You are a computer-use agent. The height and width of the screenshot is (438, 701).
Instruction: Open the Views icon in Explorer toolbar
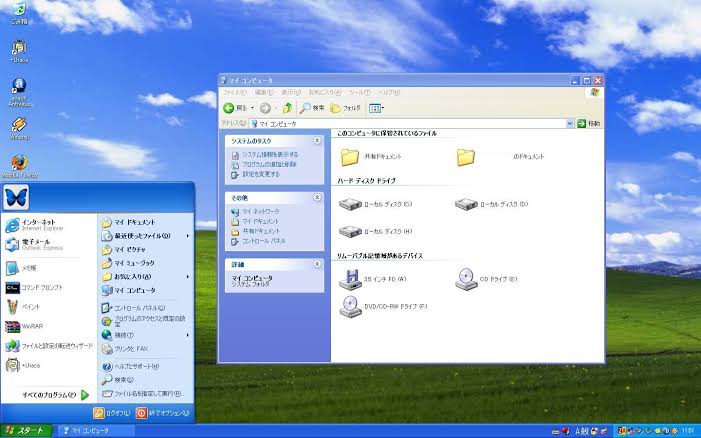pos(376,108)
